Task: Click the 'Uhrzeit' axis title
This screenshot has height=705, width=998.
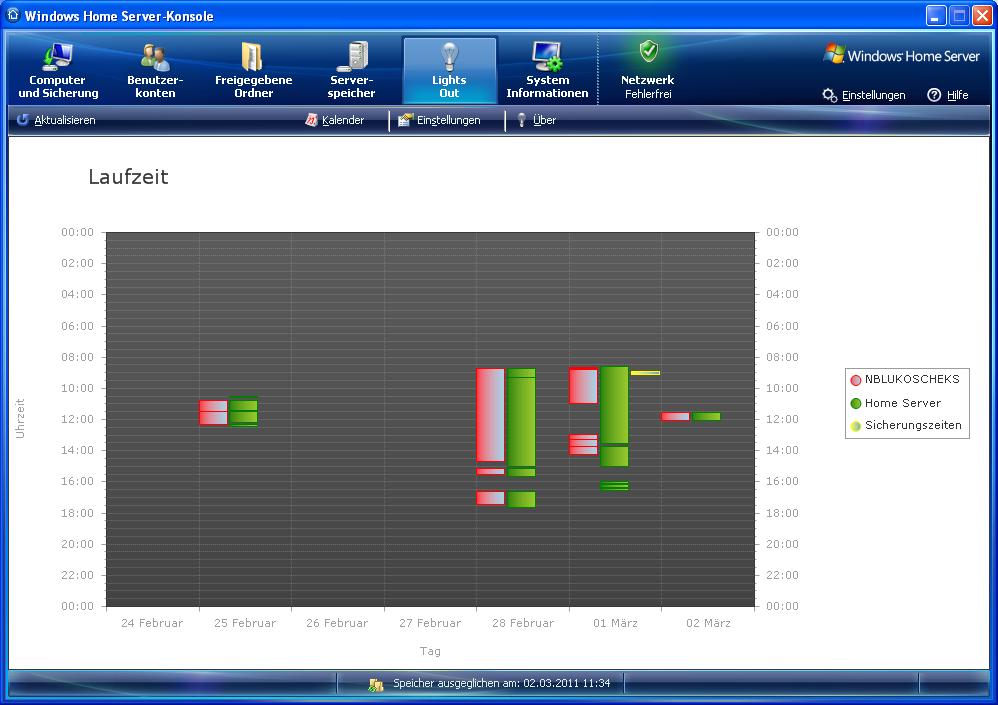Action: (20, 419)
